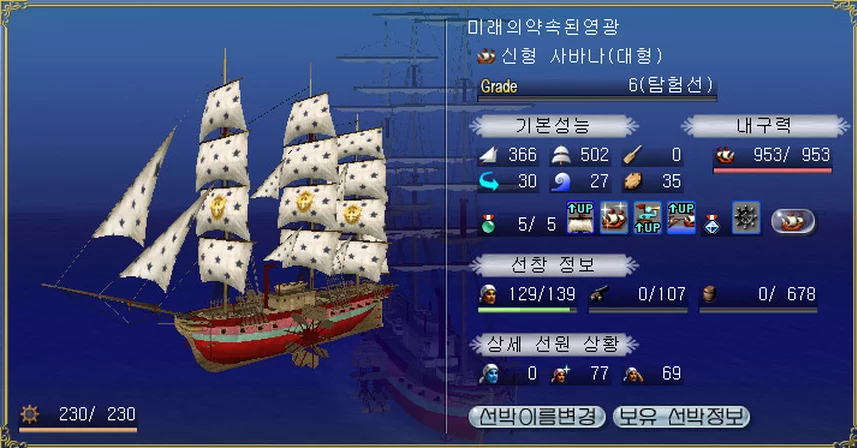Click the 선박이름변경 button
857x448 pixels.
[x=537, y=417]
